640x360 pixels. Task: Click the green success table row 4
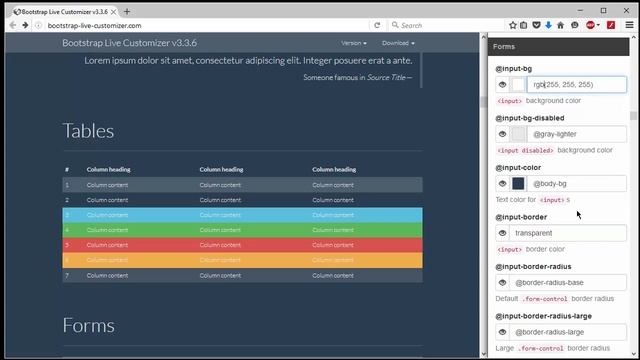pyautogui.click(x=242, y=230)
